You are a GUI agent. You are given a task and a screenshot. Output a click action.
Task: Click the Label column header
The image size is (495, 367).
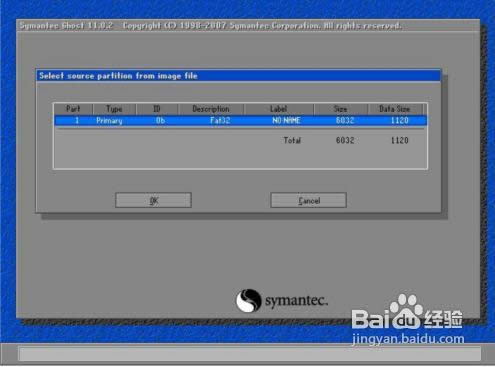coord(279,109)
